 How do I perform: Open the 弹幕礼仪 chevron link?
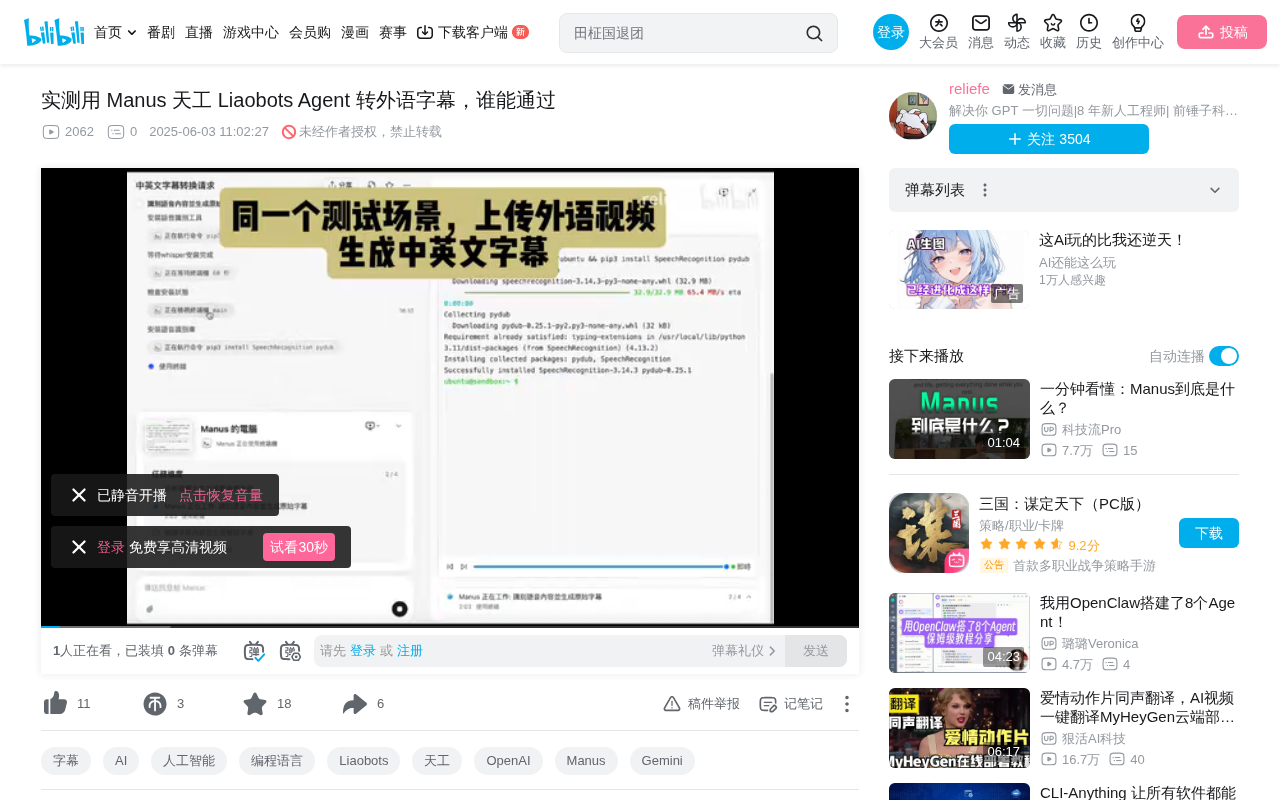(x=744, y=651)
